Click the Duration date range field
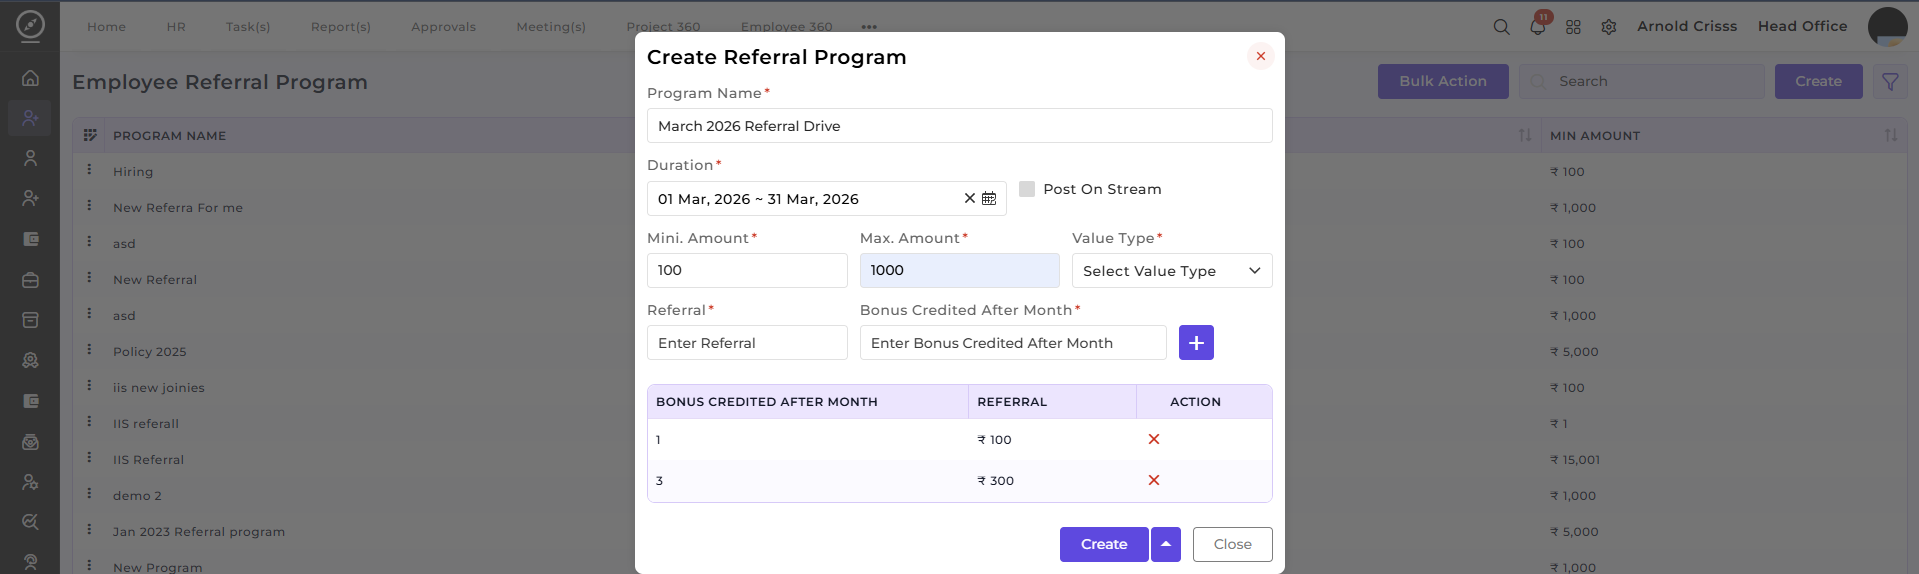Screen dimensions: 1919x574 827,198
